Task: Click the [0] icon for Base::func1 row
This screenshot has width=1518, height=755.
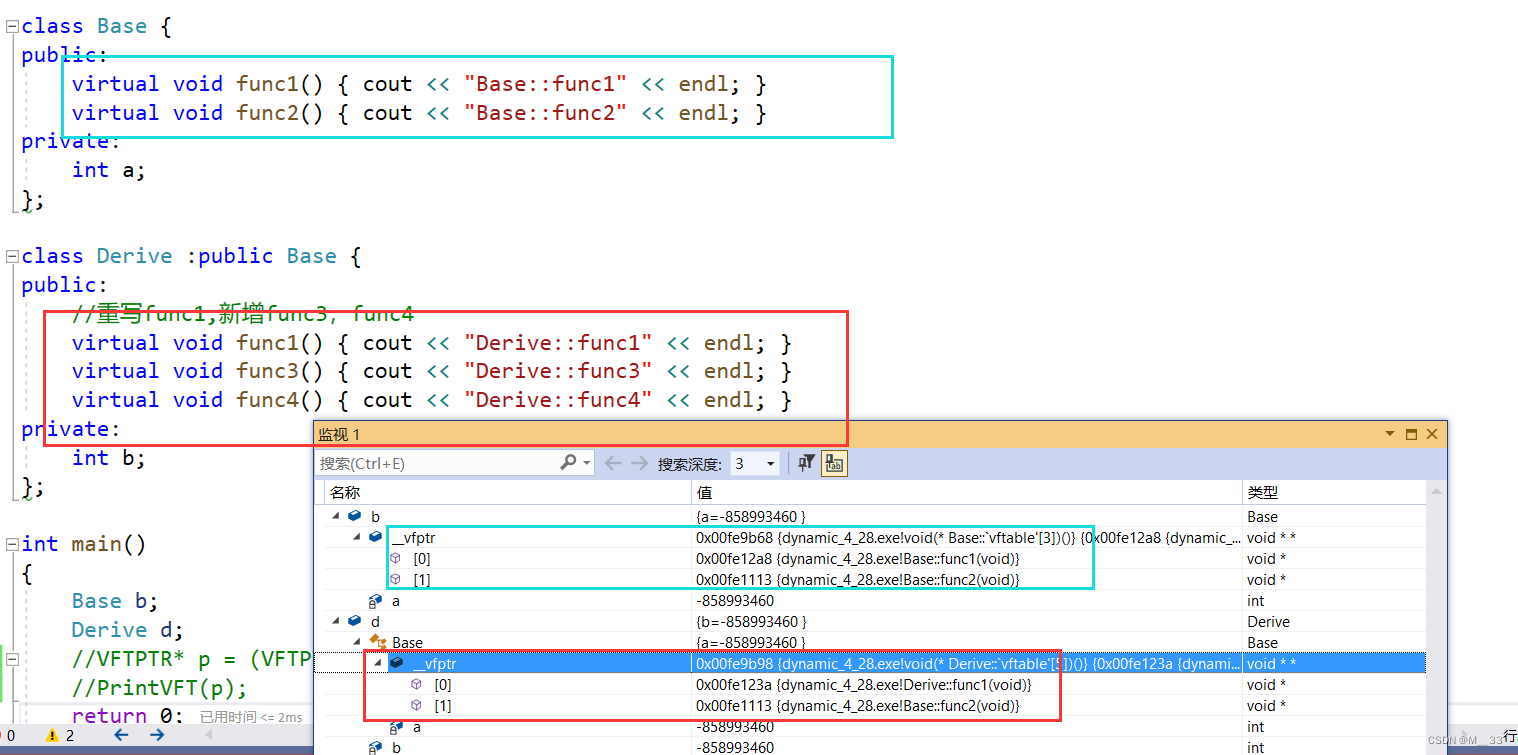Action: [x=395, y=558]
